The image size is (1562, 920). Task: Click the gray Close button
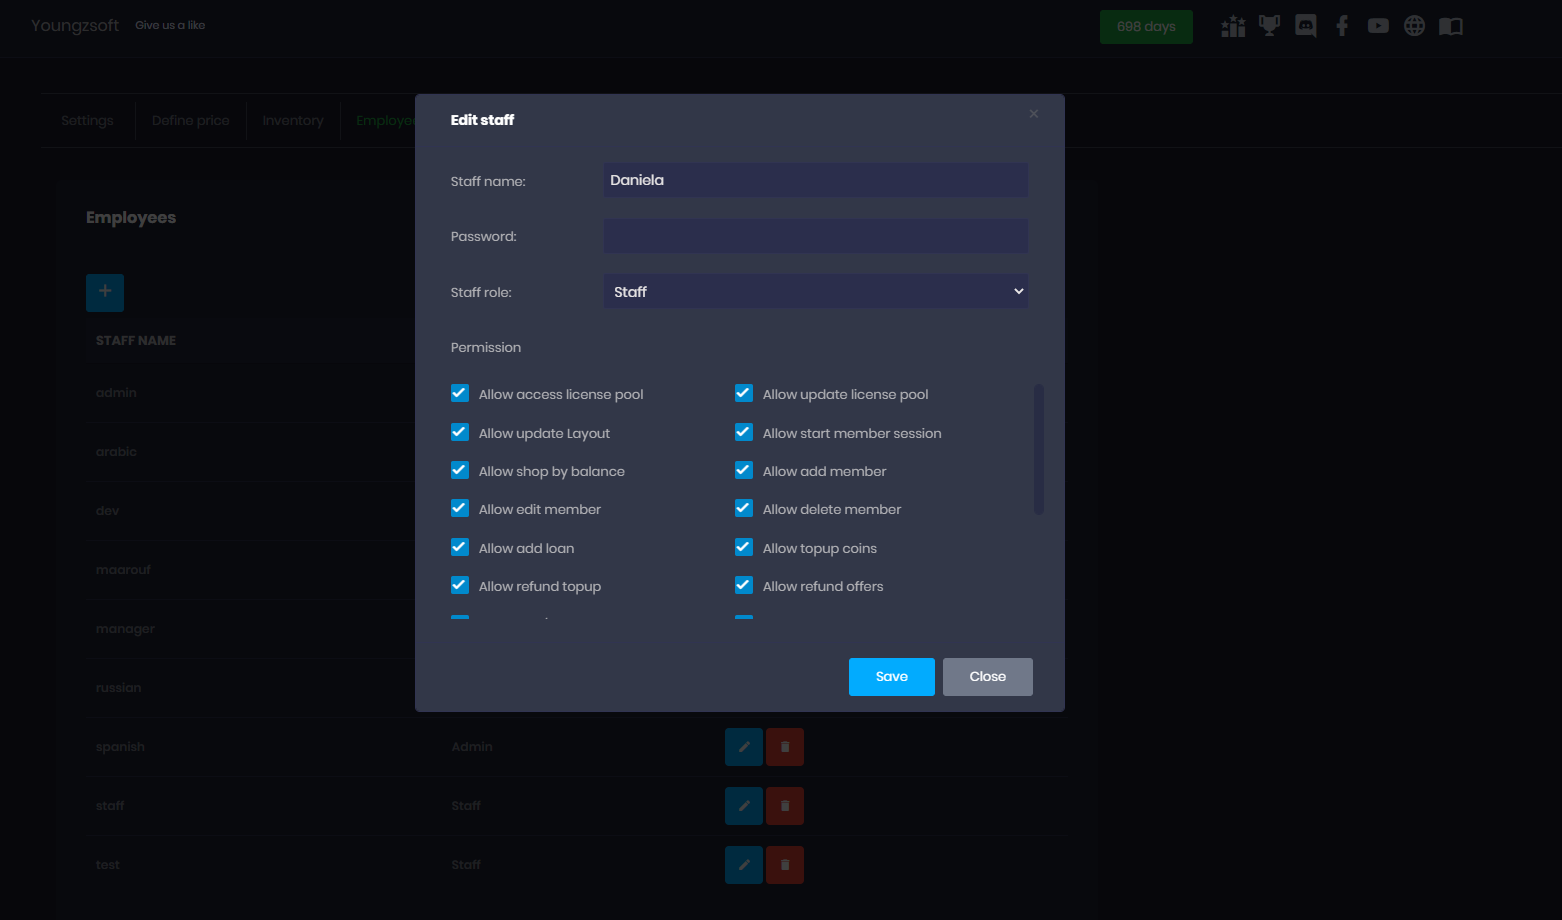(987, 677)
